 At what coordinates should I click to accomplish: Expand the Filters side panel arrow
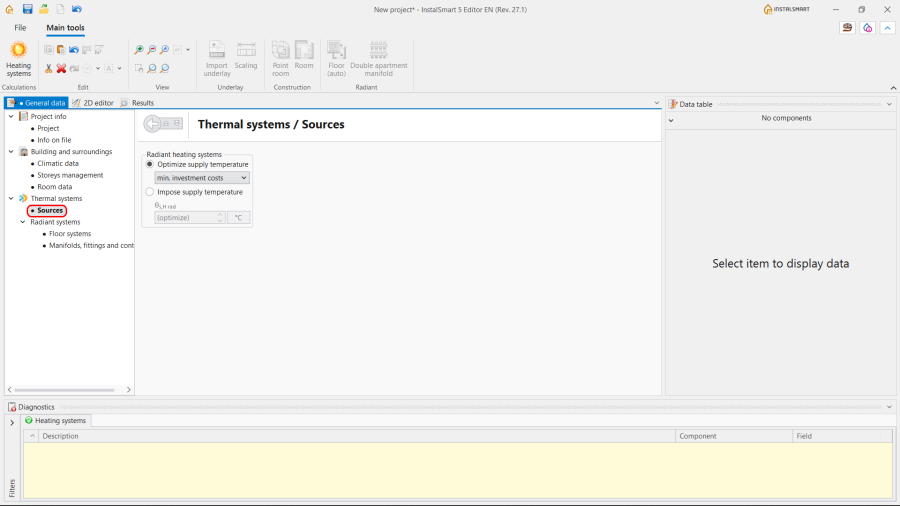click(x=12, y=423)
